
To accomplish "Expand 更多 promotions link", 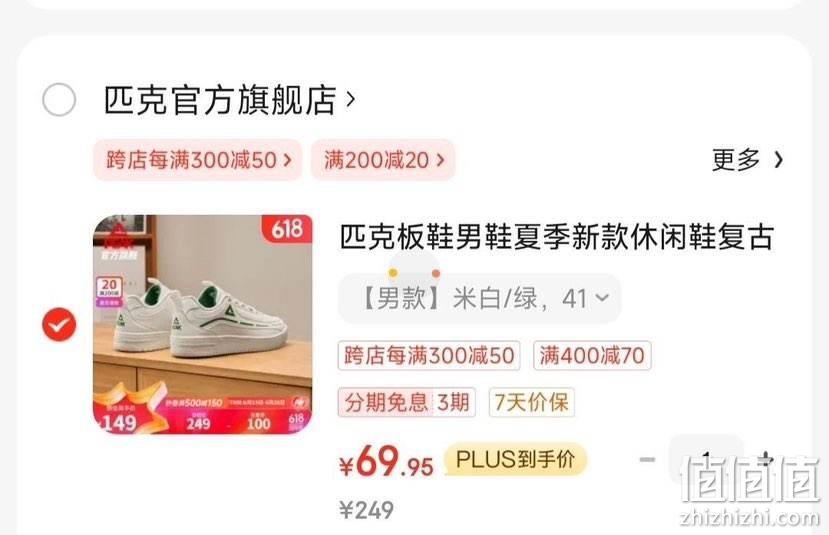I will click(748, 160).
